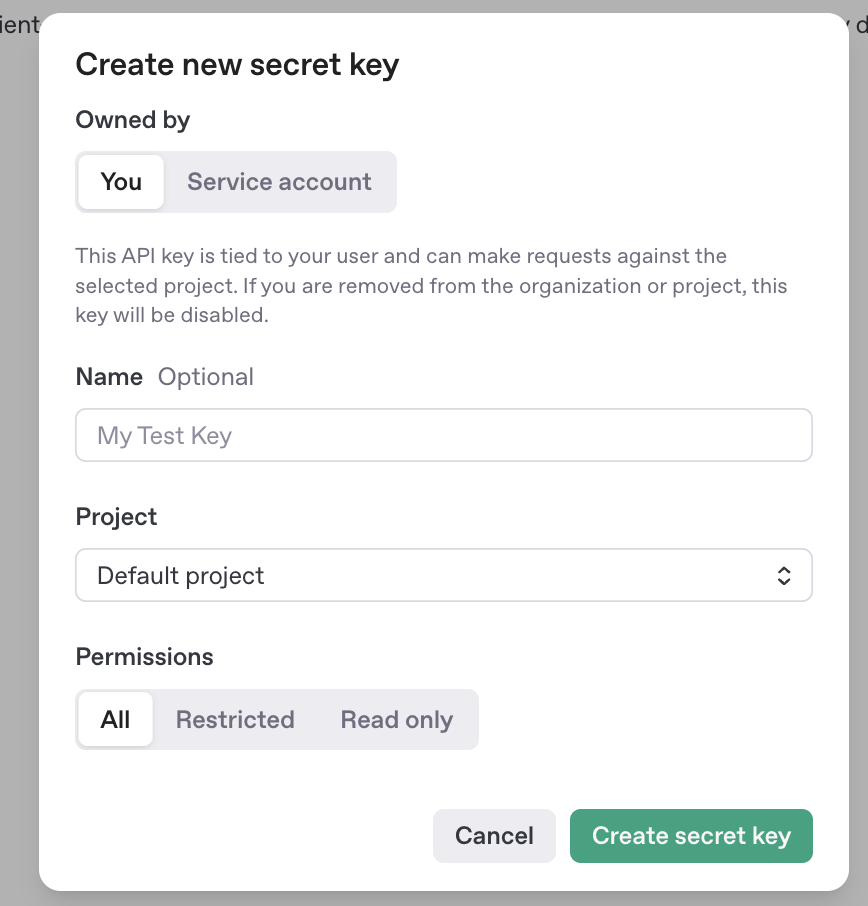Open the Project combo box
The width and height of the screenshot is (868, 906).
(x=443, y=576)
